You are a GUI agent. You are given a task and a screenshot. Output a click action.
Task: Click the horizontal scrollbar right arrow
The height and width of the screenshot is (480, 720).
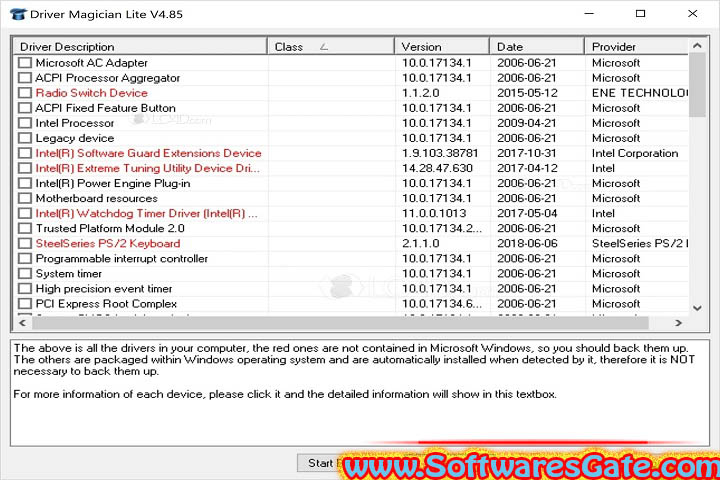coord(679,323)
